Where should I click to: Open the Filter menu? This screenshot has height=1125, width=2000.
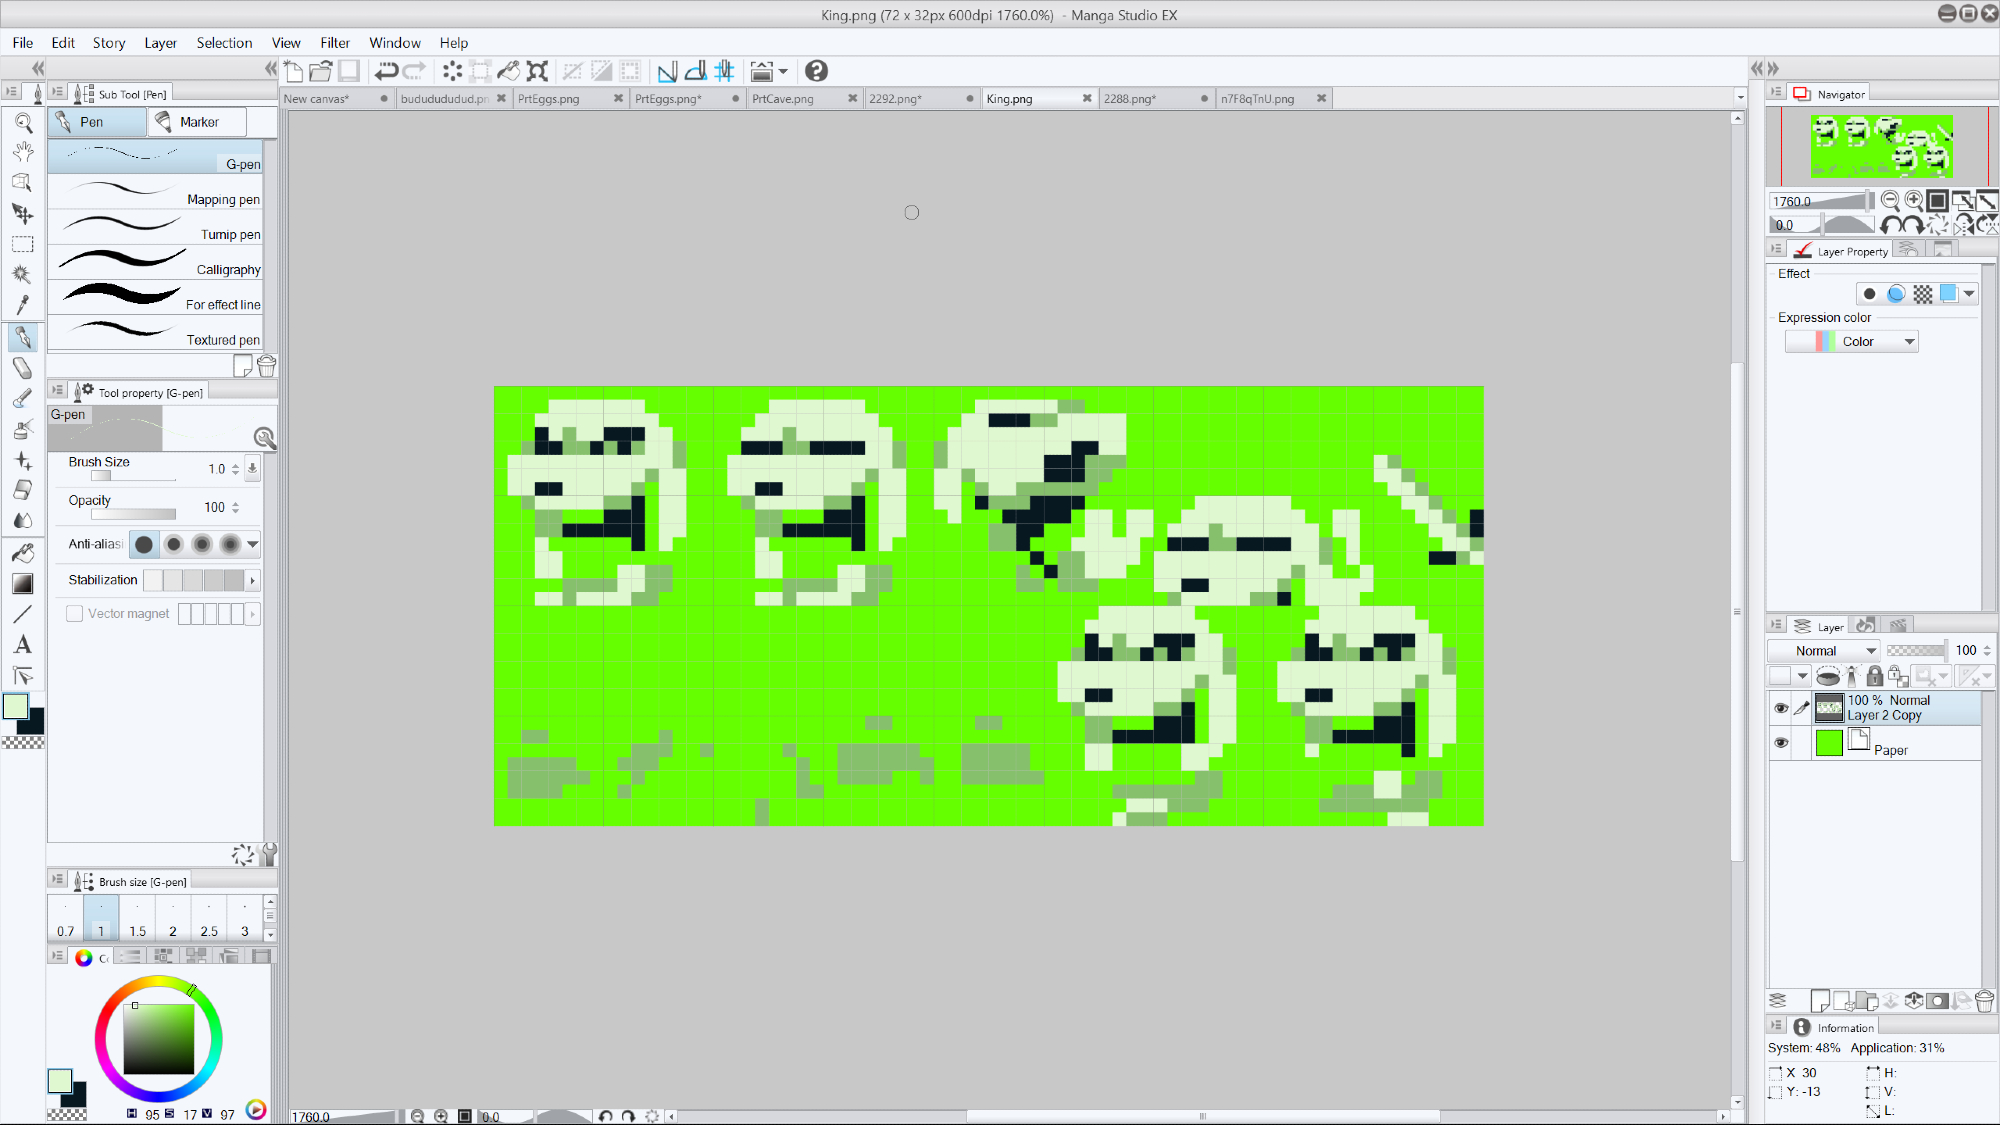(x=335, y=43)
